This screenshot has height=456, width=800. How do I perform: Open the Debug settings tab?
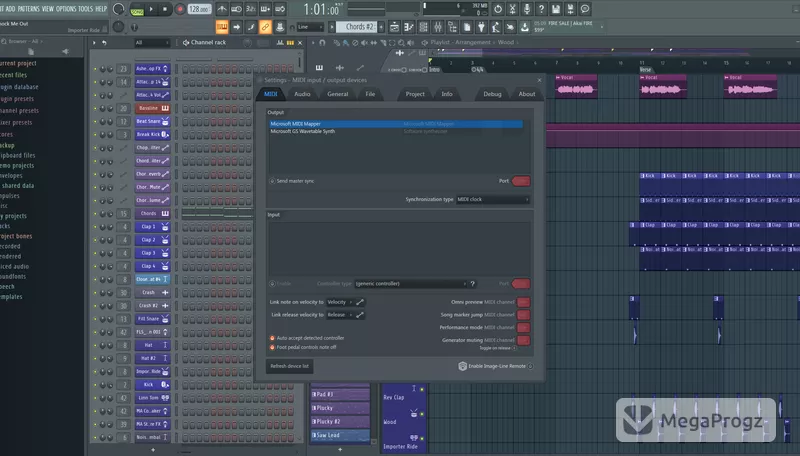coord(492,94)
